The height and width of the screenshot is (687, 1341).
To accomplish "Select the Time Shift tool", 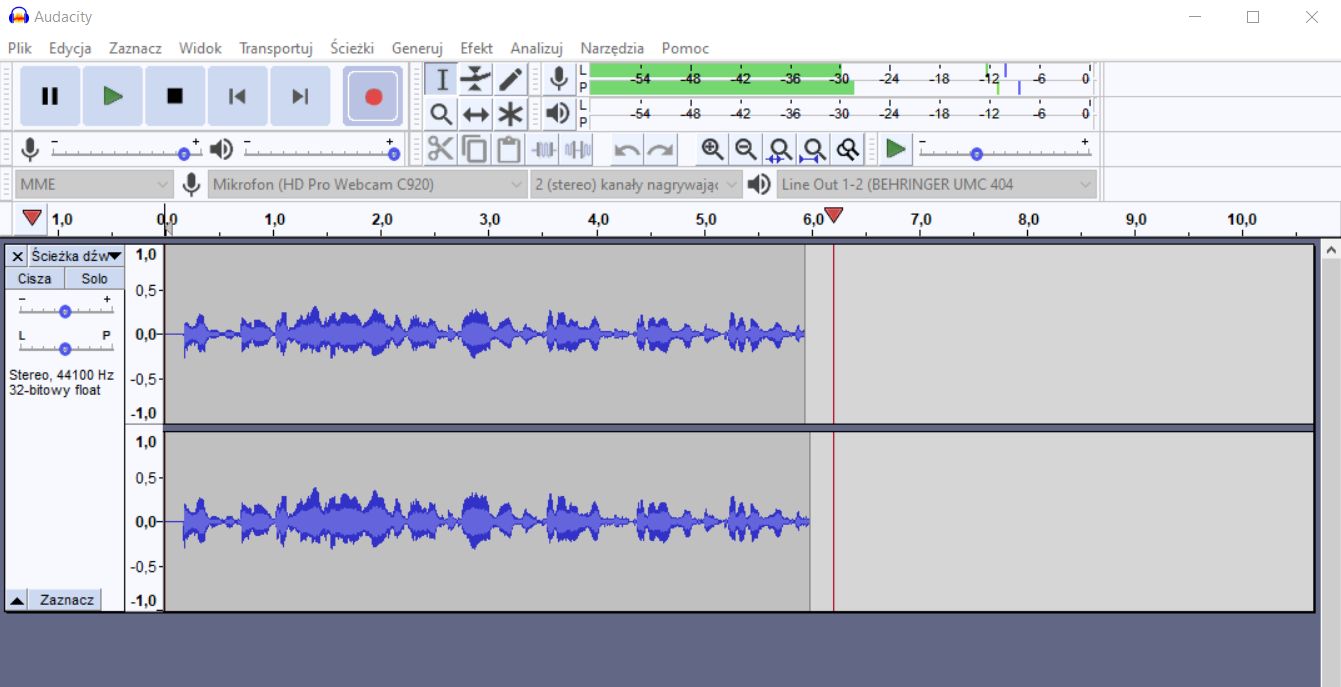I will [x=475, y=113].
